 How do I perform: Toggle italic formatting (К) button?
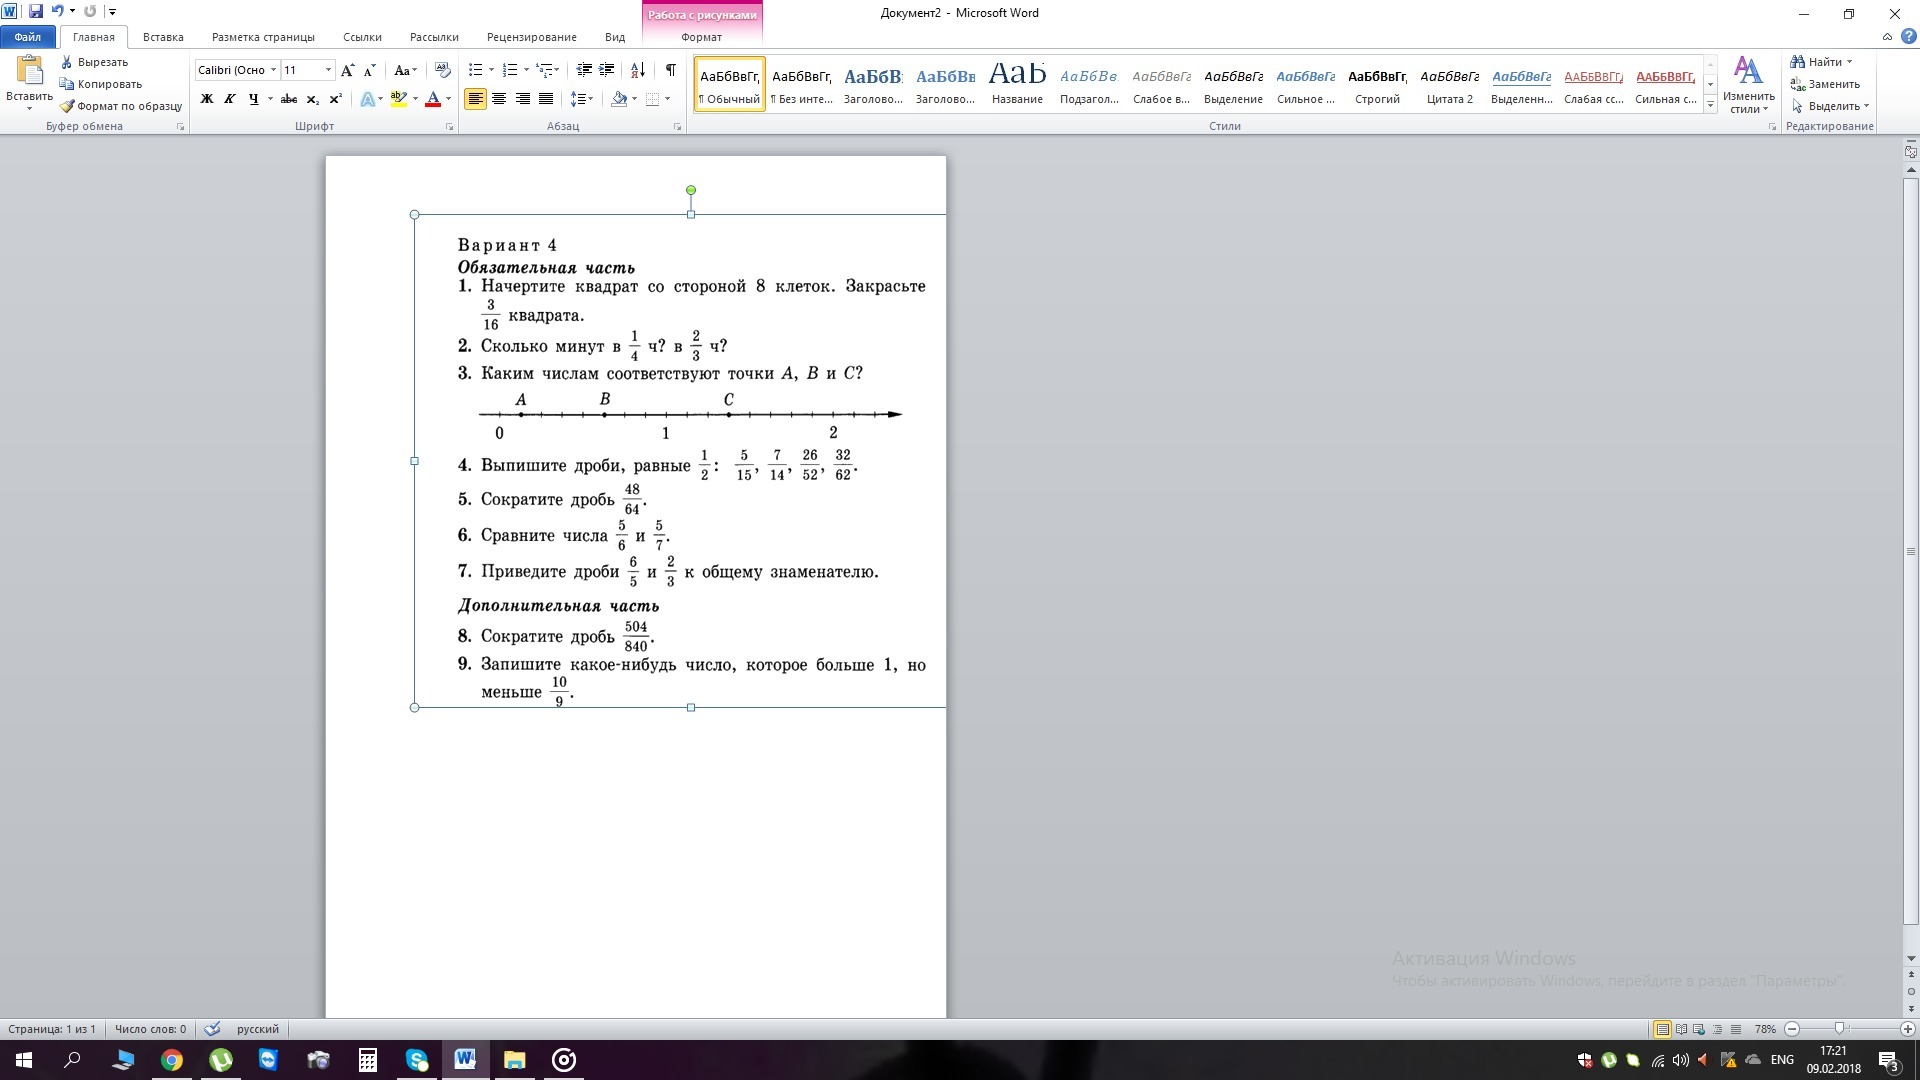(x=230, y=99)
